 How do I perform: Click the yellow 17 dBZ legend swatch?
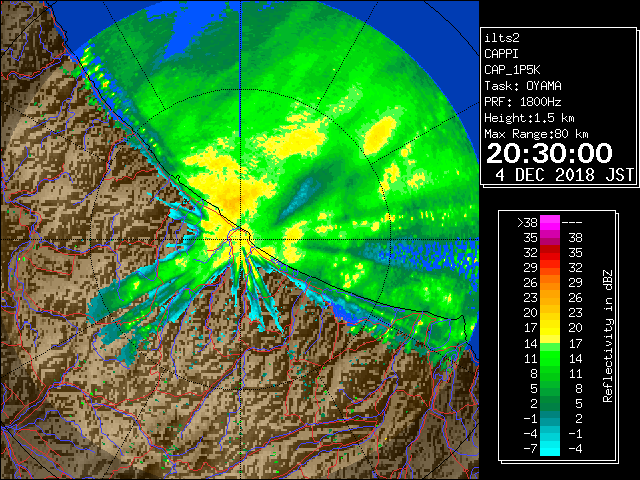[550, 328]
